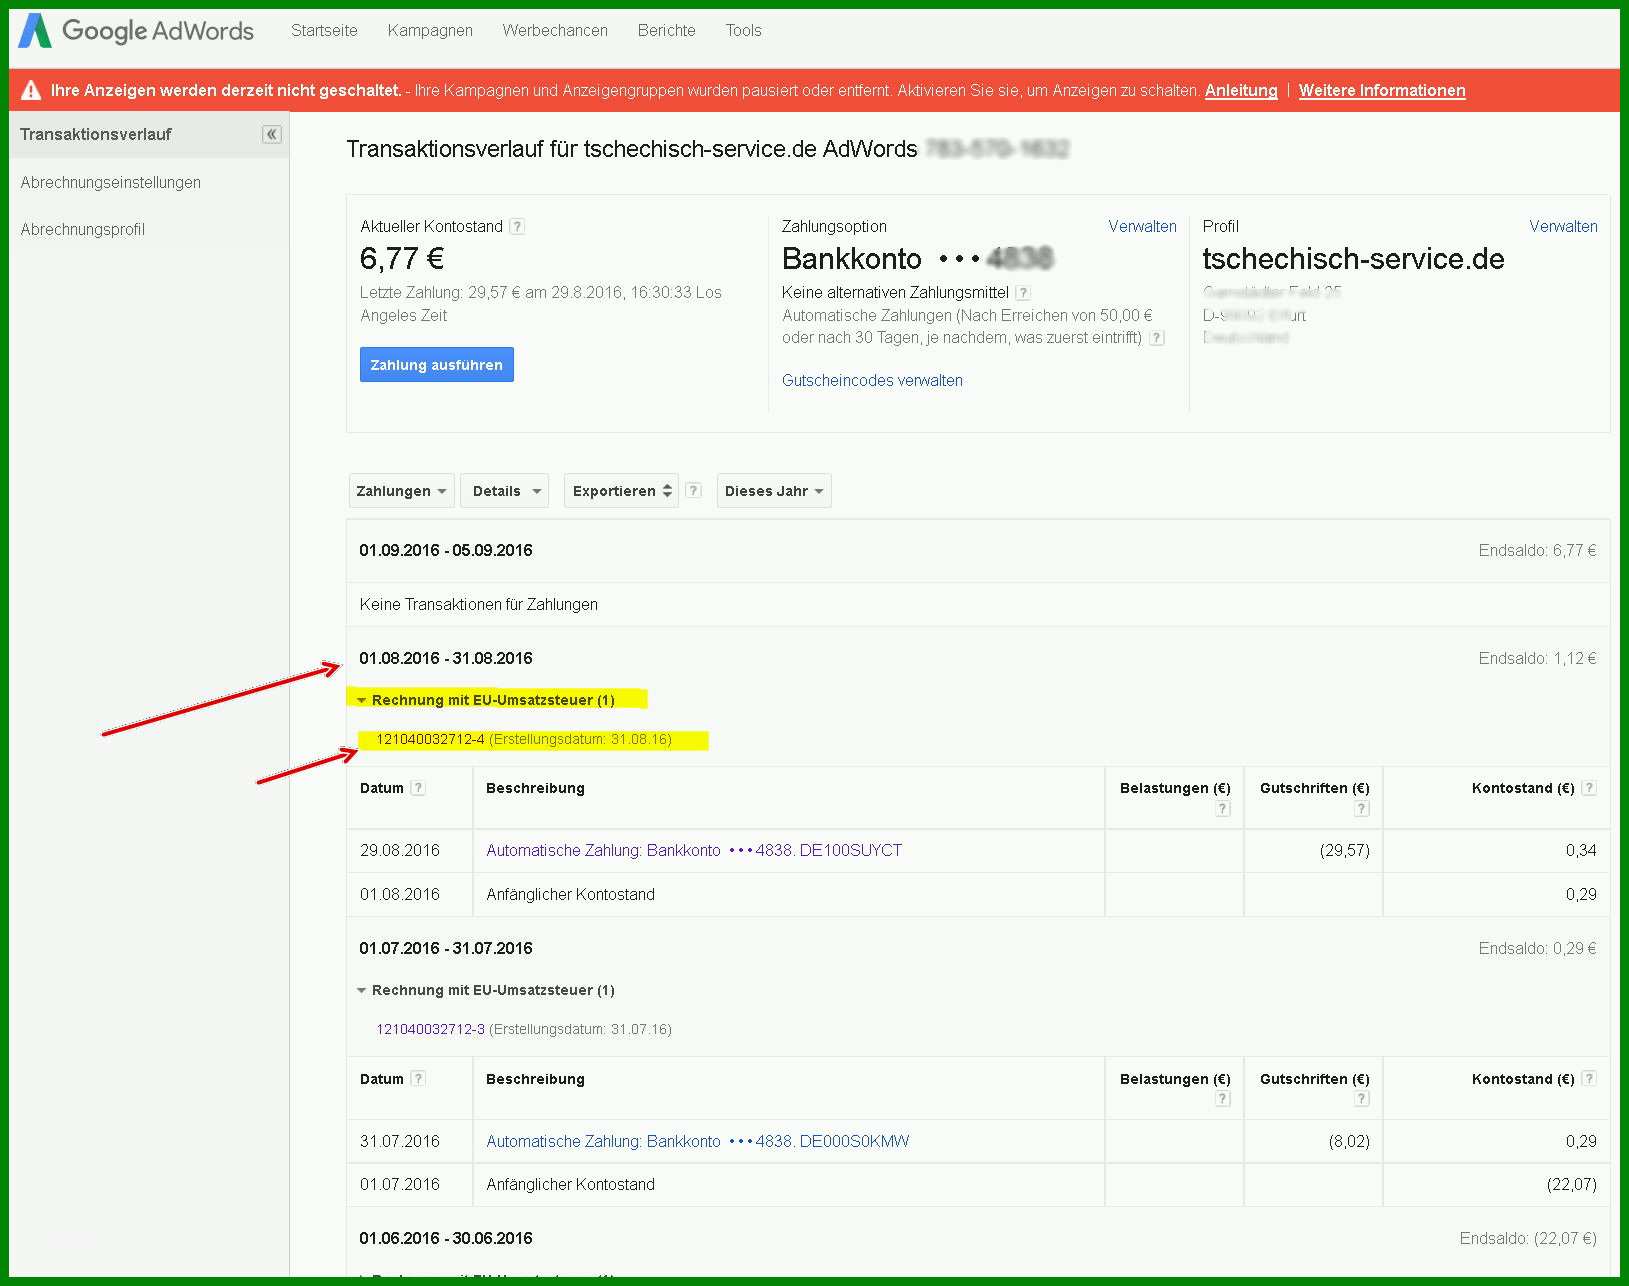This screenshot has height=1286, width=1629.
Task: Click help icon under second Gutschriften header
Action: click(1361, 1099)
